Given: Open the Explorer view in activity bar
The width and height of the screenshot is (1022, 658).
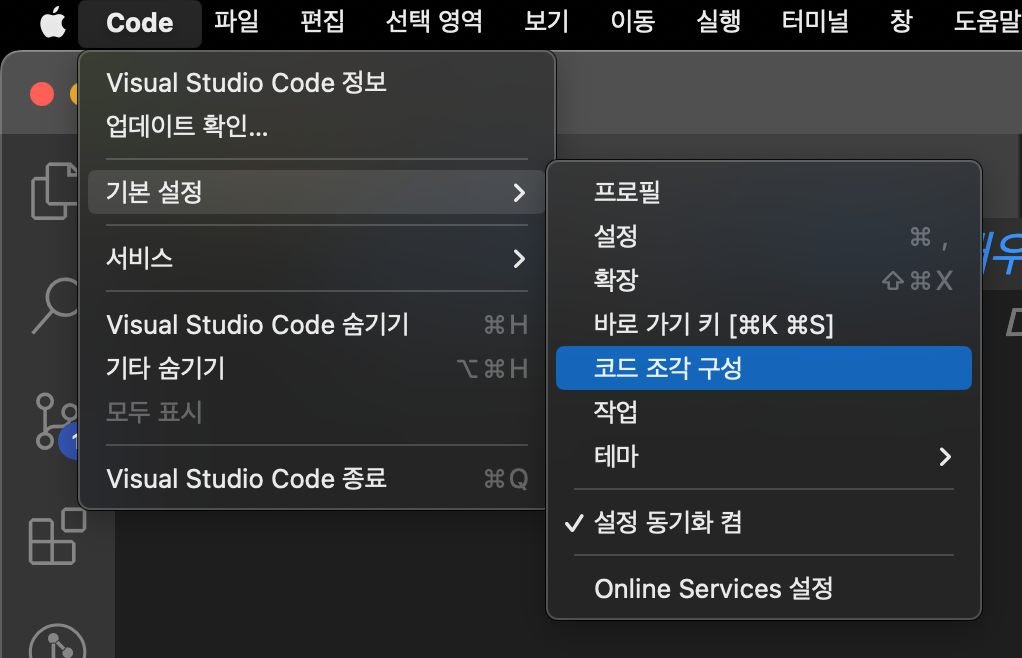Looking at the screenshot, I should (x=55, y=191).
